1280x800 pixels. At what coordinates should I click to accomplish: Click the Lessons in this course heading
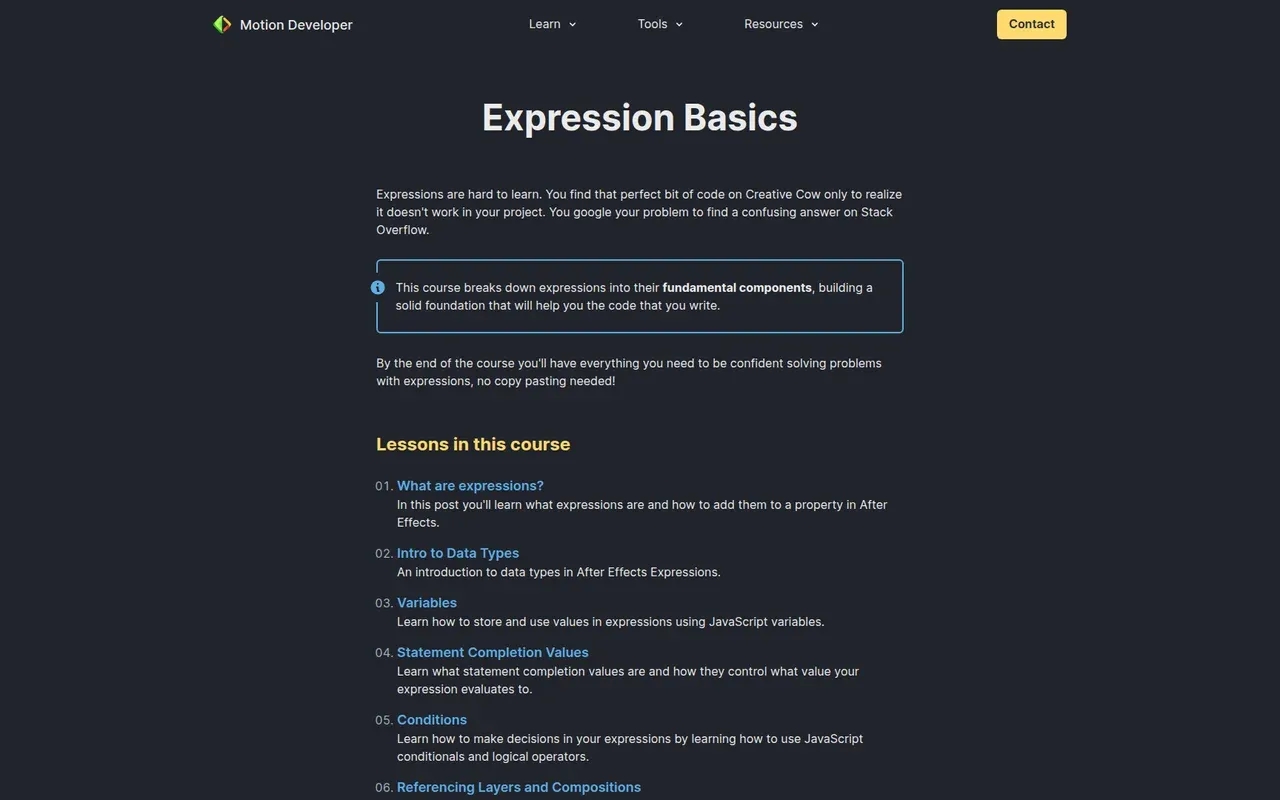pyautogui.click(x=473, y=444)
